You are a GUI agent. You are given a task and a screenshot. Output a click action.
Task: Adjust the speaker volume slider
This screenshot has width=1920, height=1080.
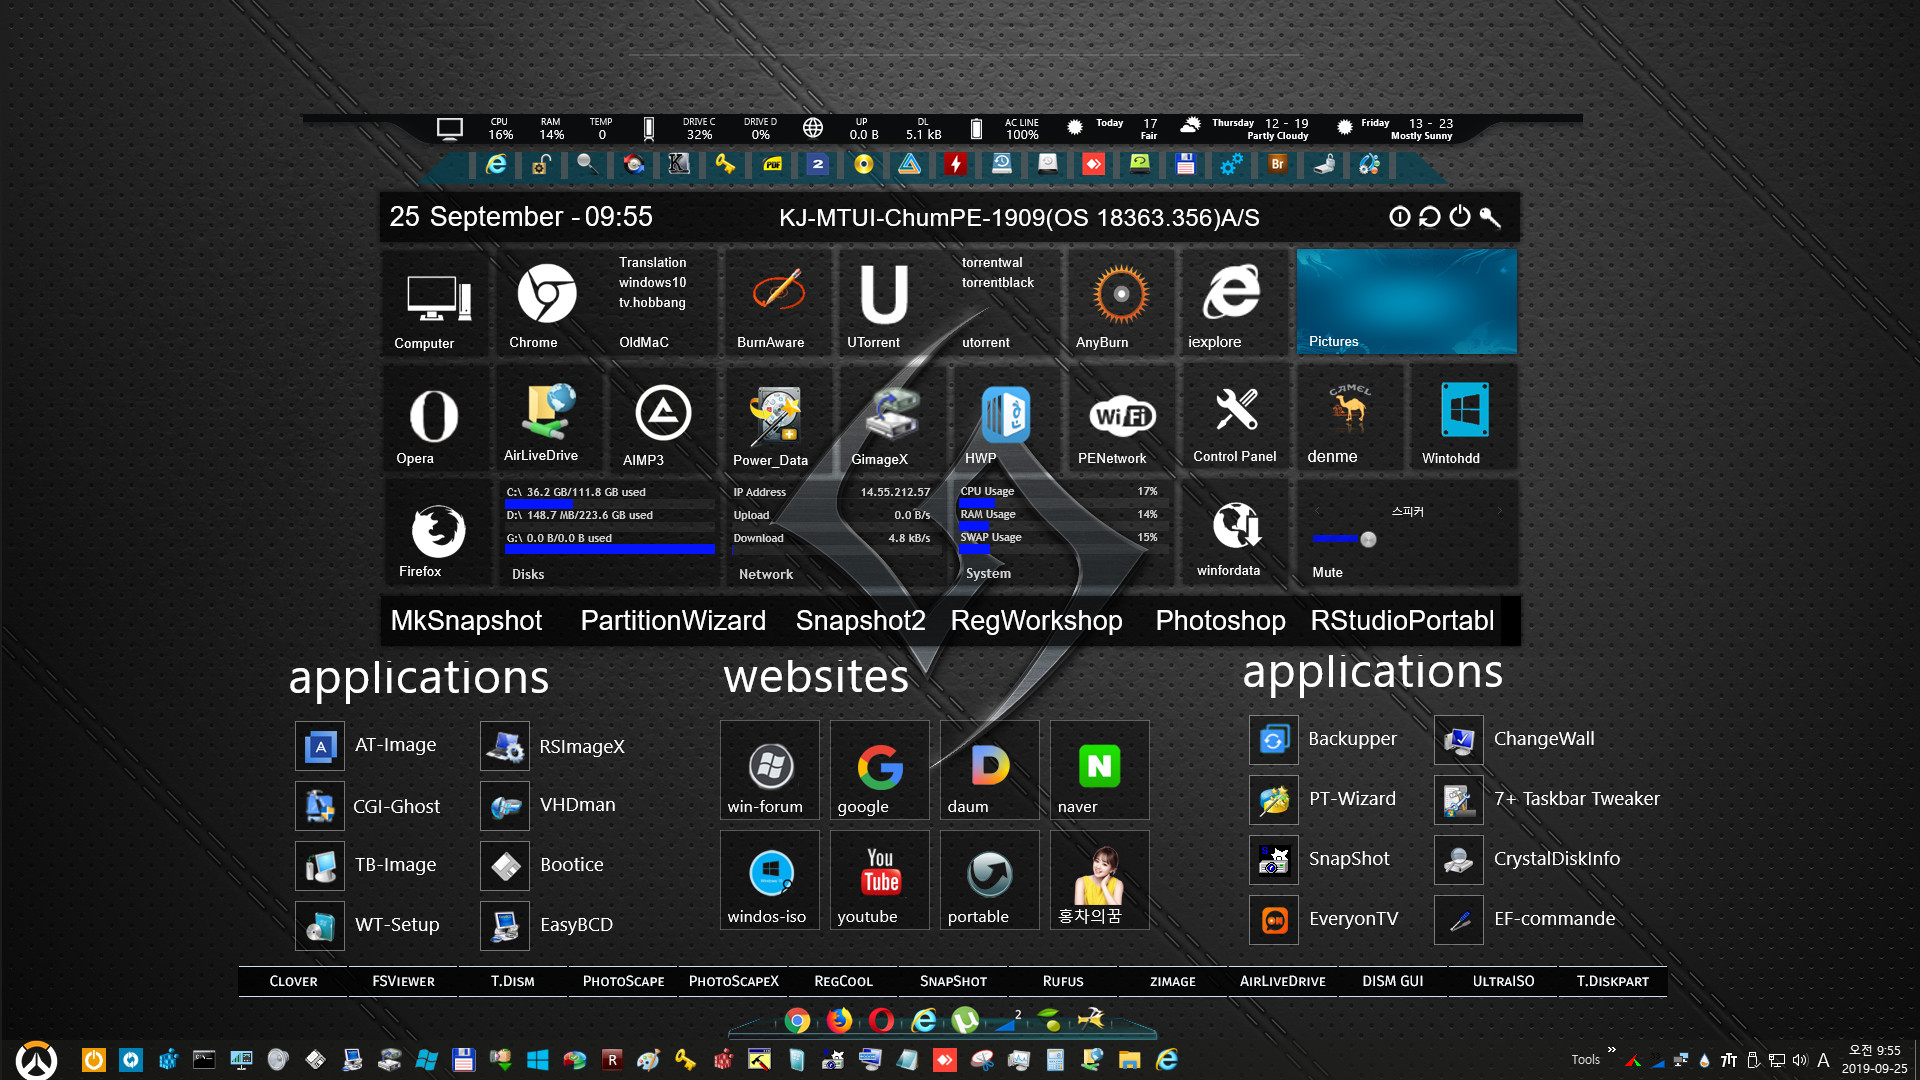tap(1368, 539)
